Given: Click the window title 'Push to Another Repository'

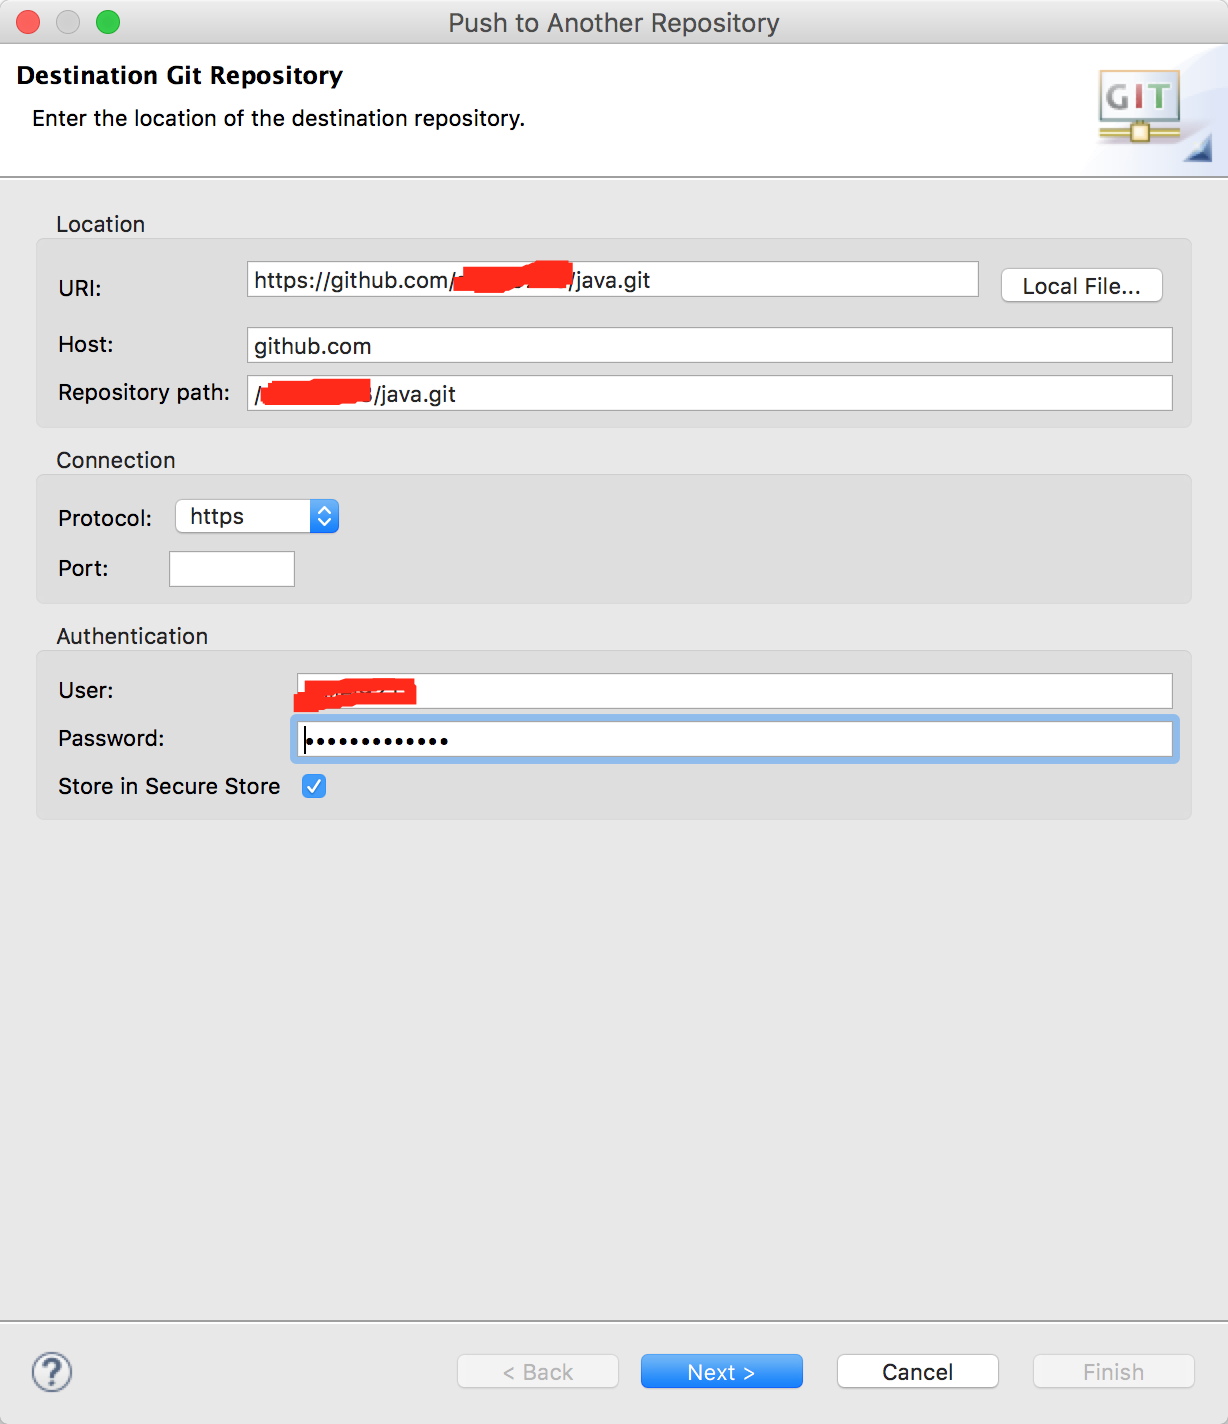Looking at the screenshot, I should tap(614, 23).
